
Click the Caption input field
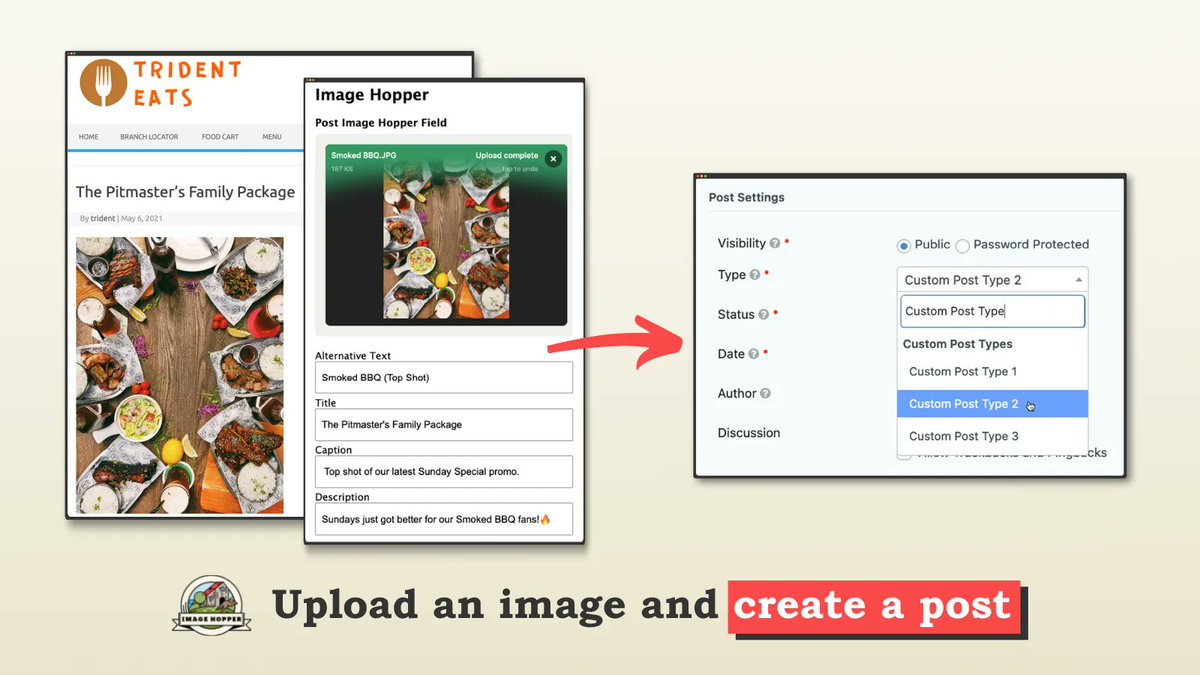pos(444,471)
